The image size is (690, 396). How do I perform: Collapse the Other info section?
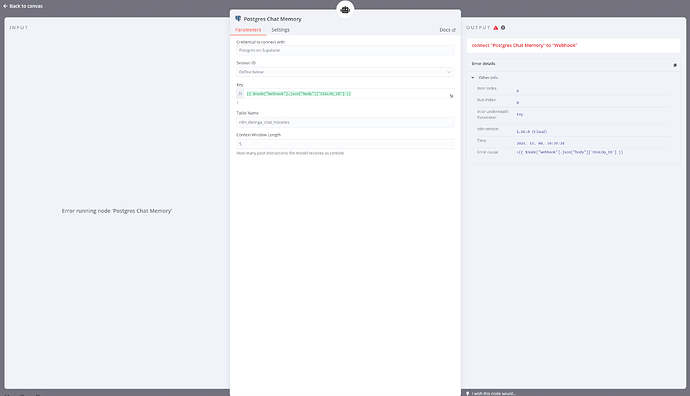473,77
